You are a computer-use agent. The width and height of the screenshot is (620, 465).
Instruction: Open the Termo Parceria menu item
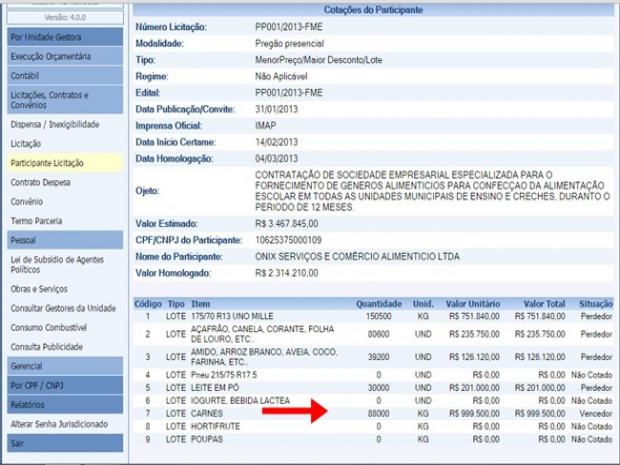click(x=36, y=221)
